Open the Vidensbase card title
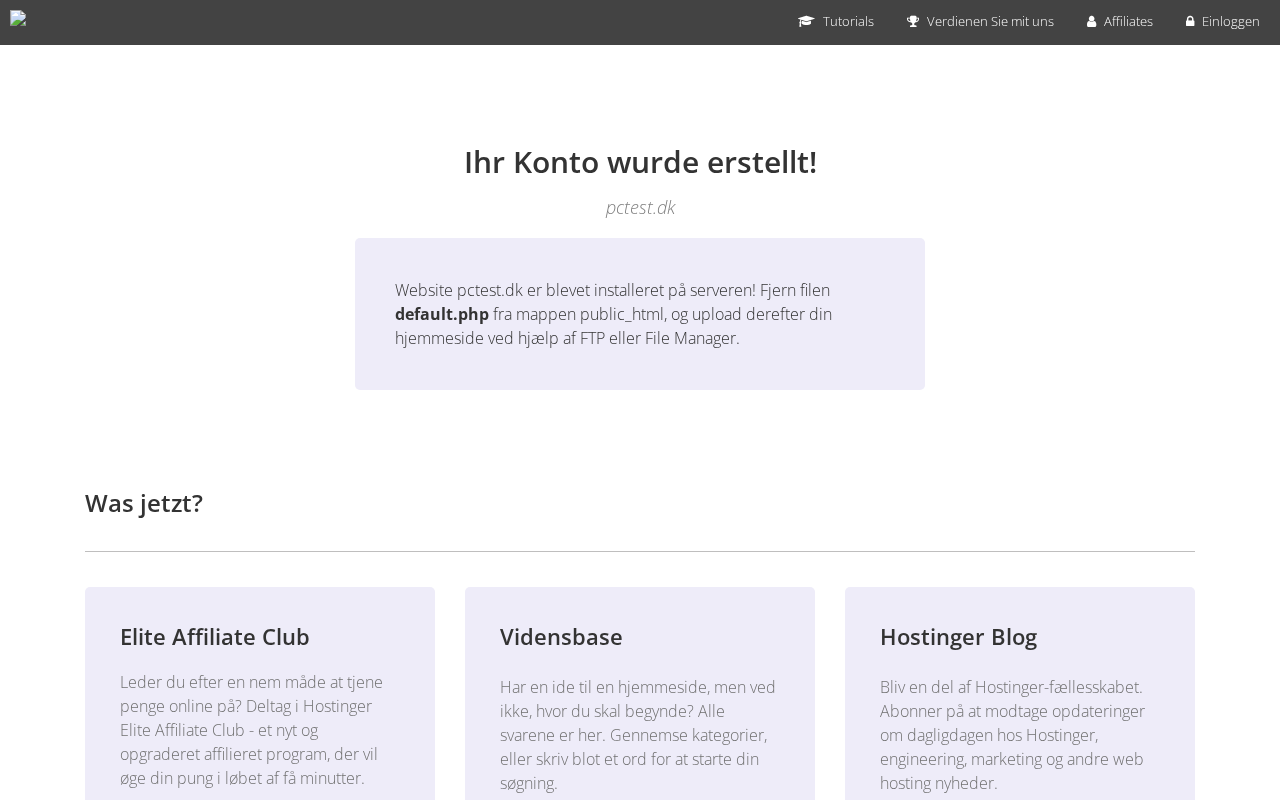 pos(561,637)
